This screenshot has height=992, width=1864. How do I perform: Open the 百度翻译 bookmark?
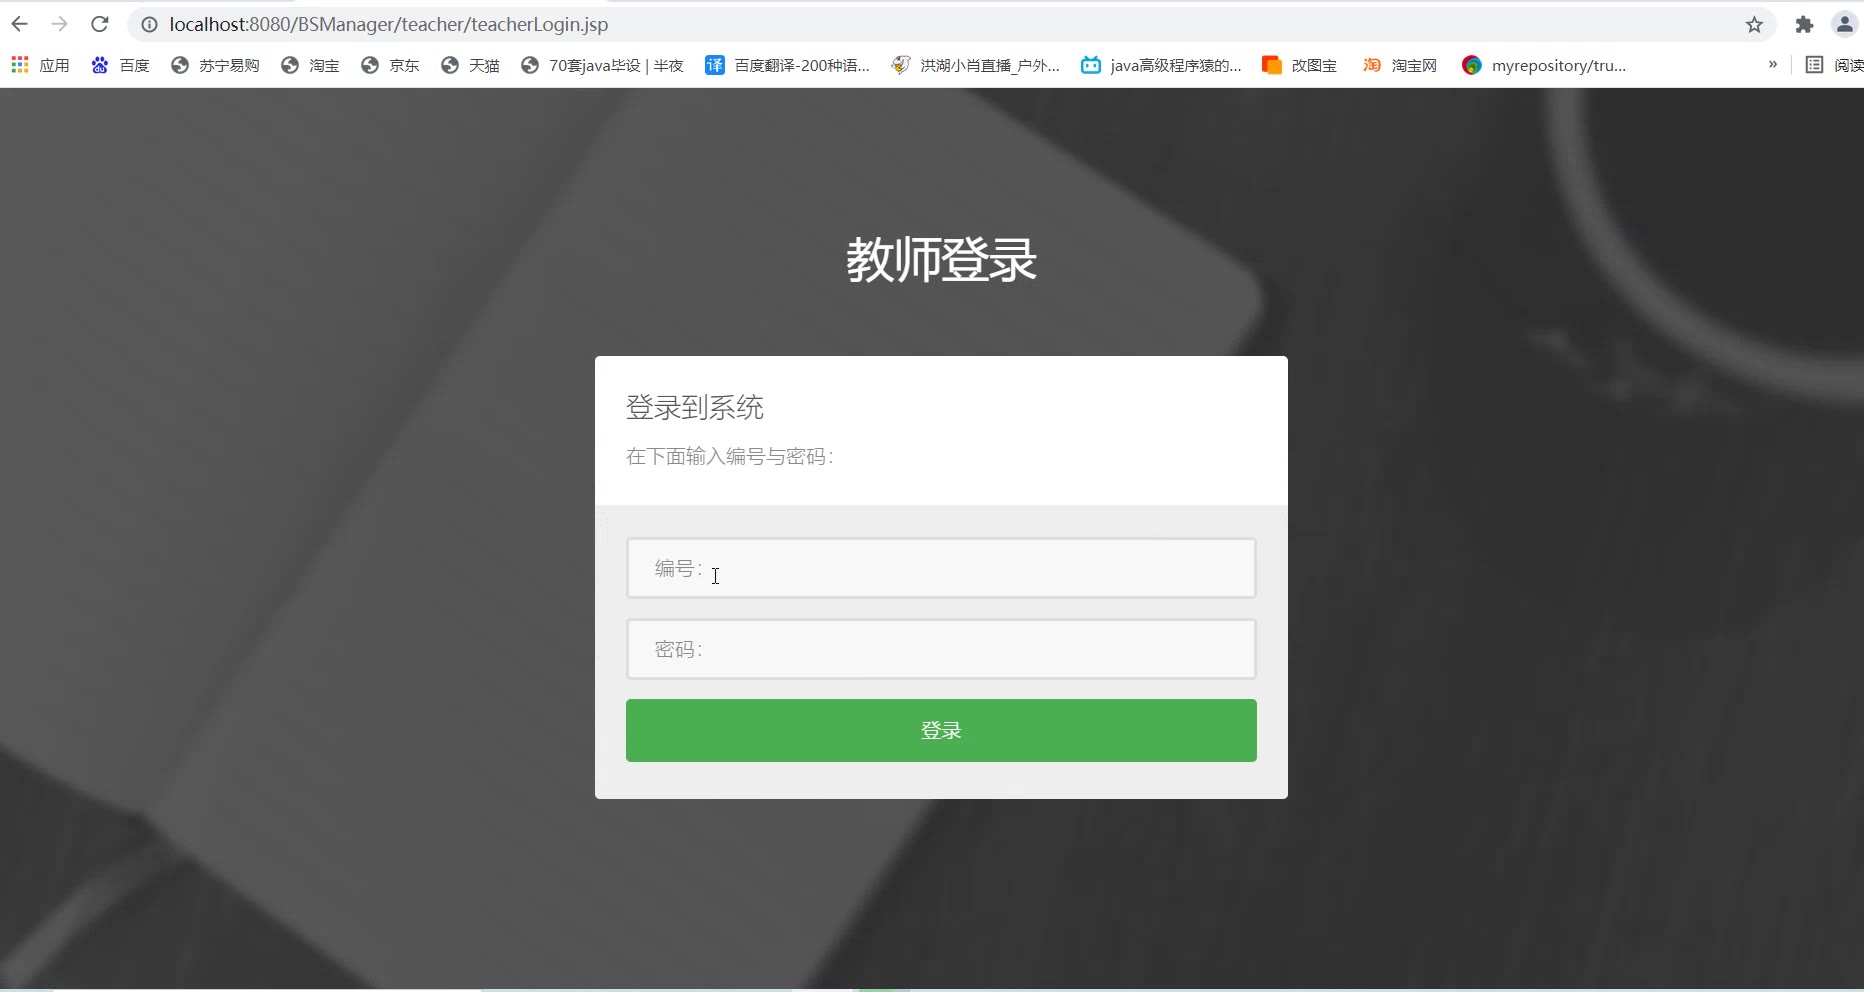[788, 65]
